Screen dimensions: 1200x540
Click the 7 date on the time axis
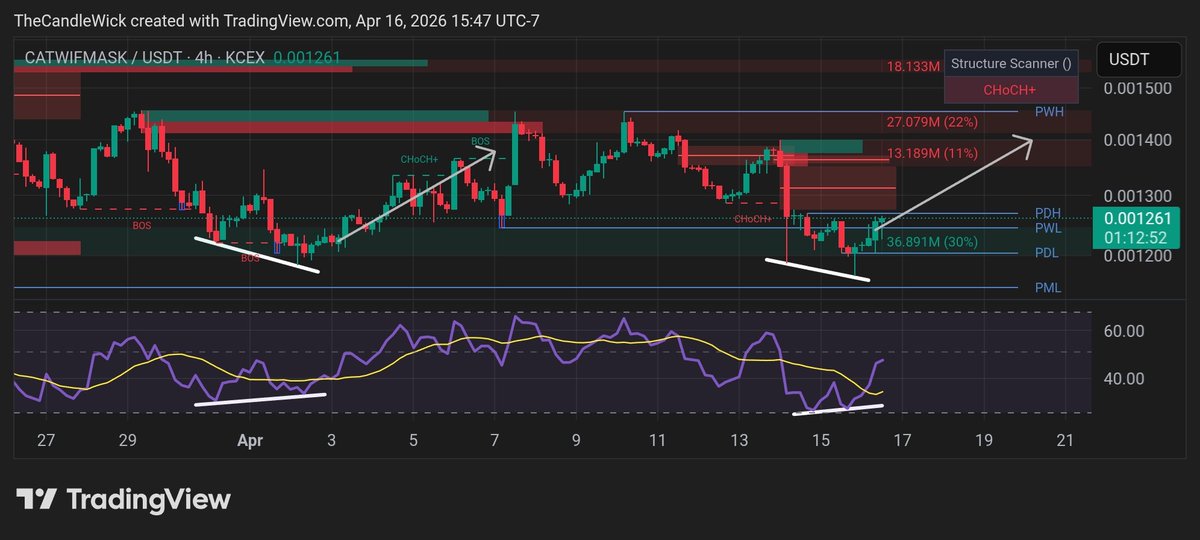(494, 438)
